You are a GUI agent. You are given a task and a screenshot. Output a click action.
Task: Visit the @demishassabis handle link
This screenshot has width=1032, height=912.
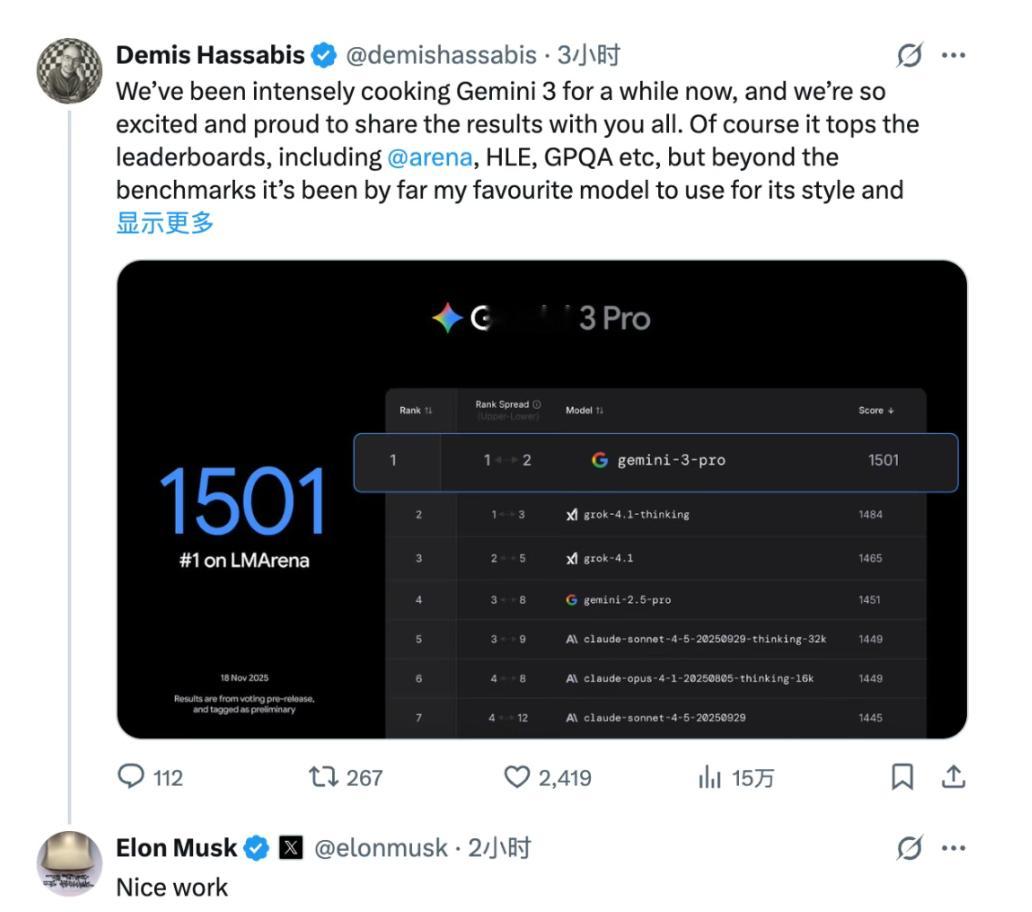tap(443, 57)
